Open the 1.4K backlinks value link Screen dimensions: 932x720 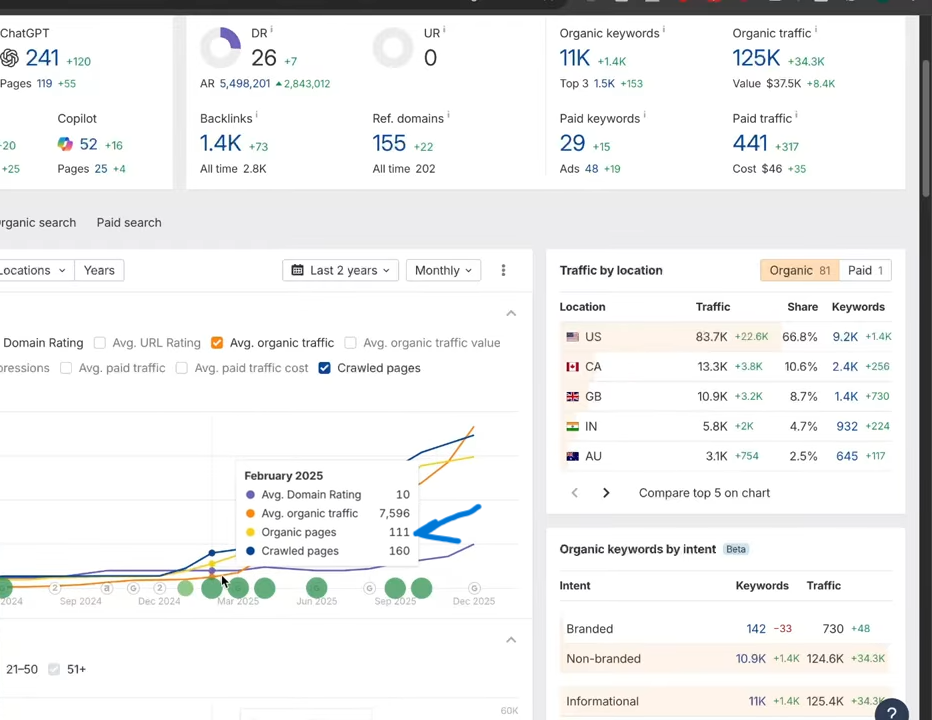coord(220,144)
